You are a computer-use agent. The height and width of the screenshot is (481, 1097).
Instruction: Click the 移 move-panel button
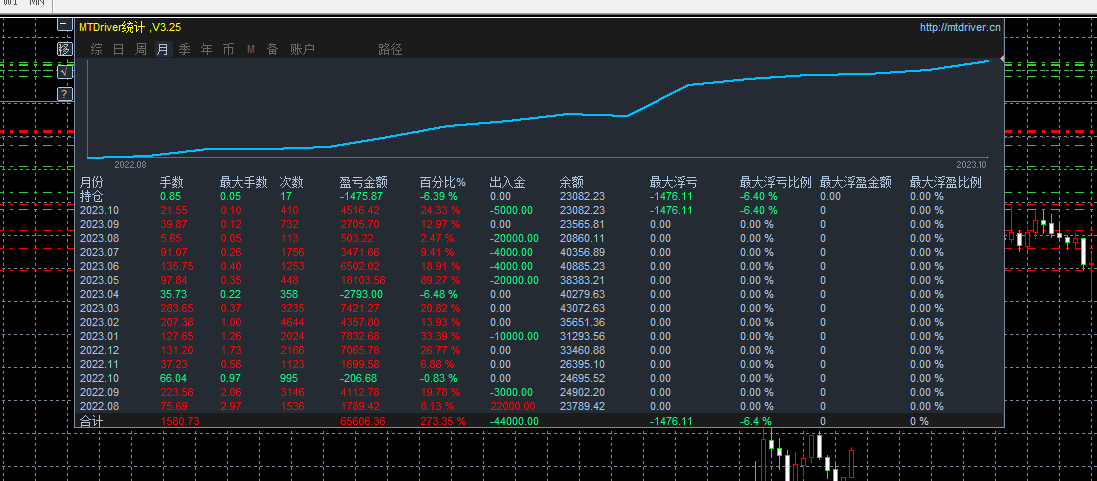pos(64,48)
